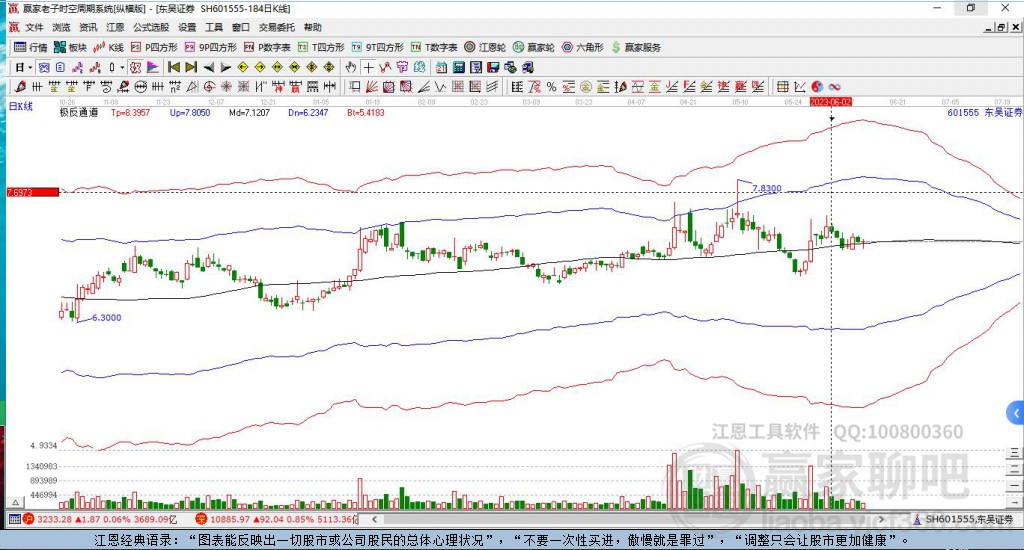The image size is (1024, 550).
Task: Jump to last bar with skip-to-end icon
Action: 191,67
